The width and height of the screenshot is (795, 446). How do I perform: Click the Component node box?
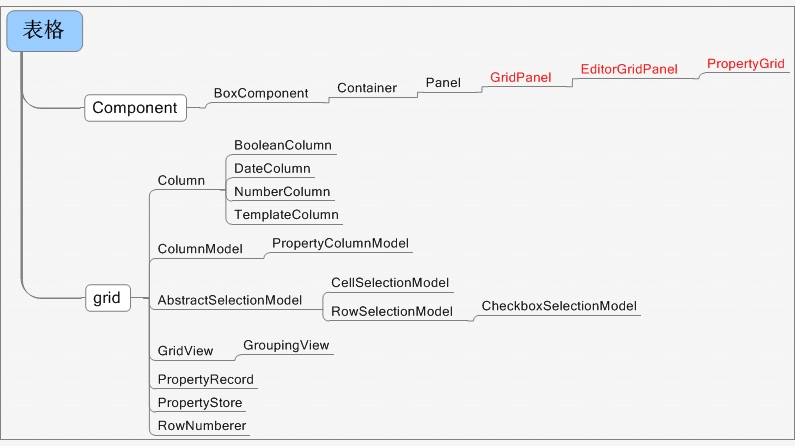[x=135, y=108]
